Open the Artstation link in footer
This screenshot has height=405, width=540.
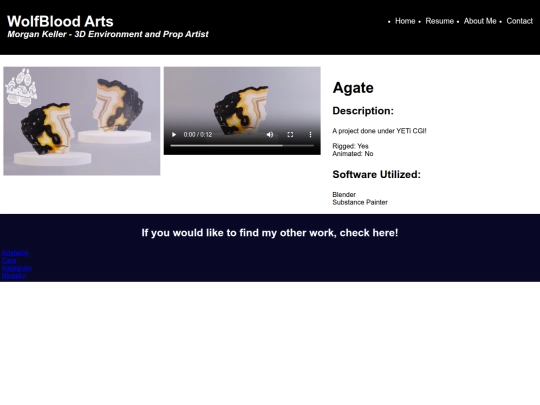point(15,253)
